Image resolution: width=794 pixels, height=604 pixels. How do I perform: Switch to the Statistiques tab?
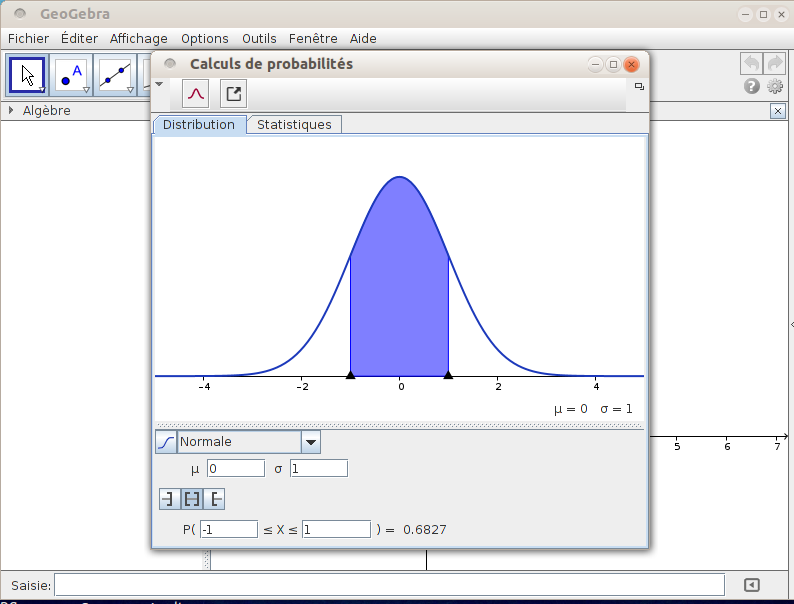(x=294, y=125)
